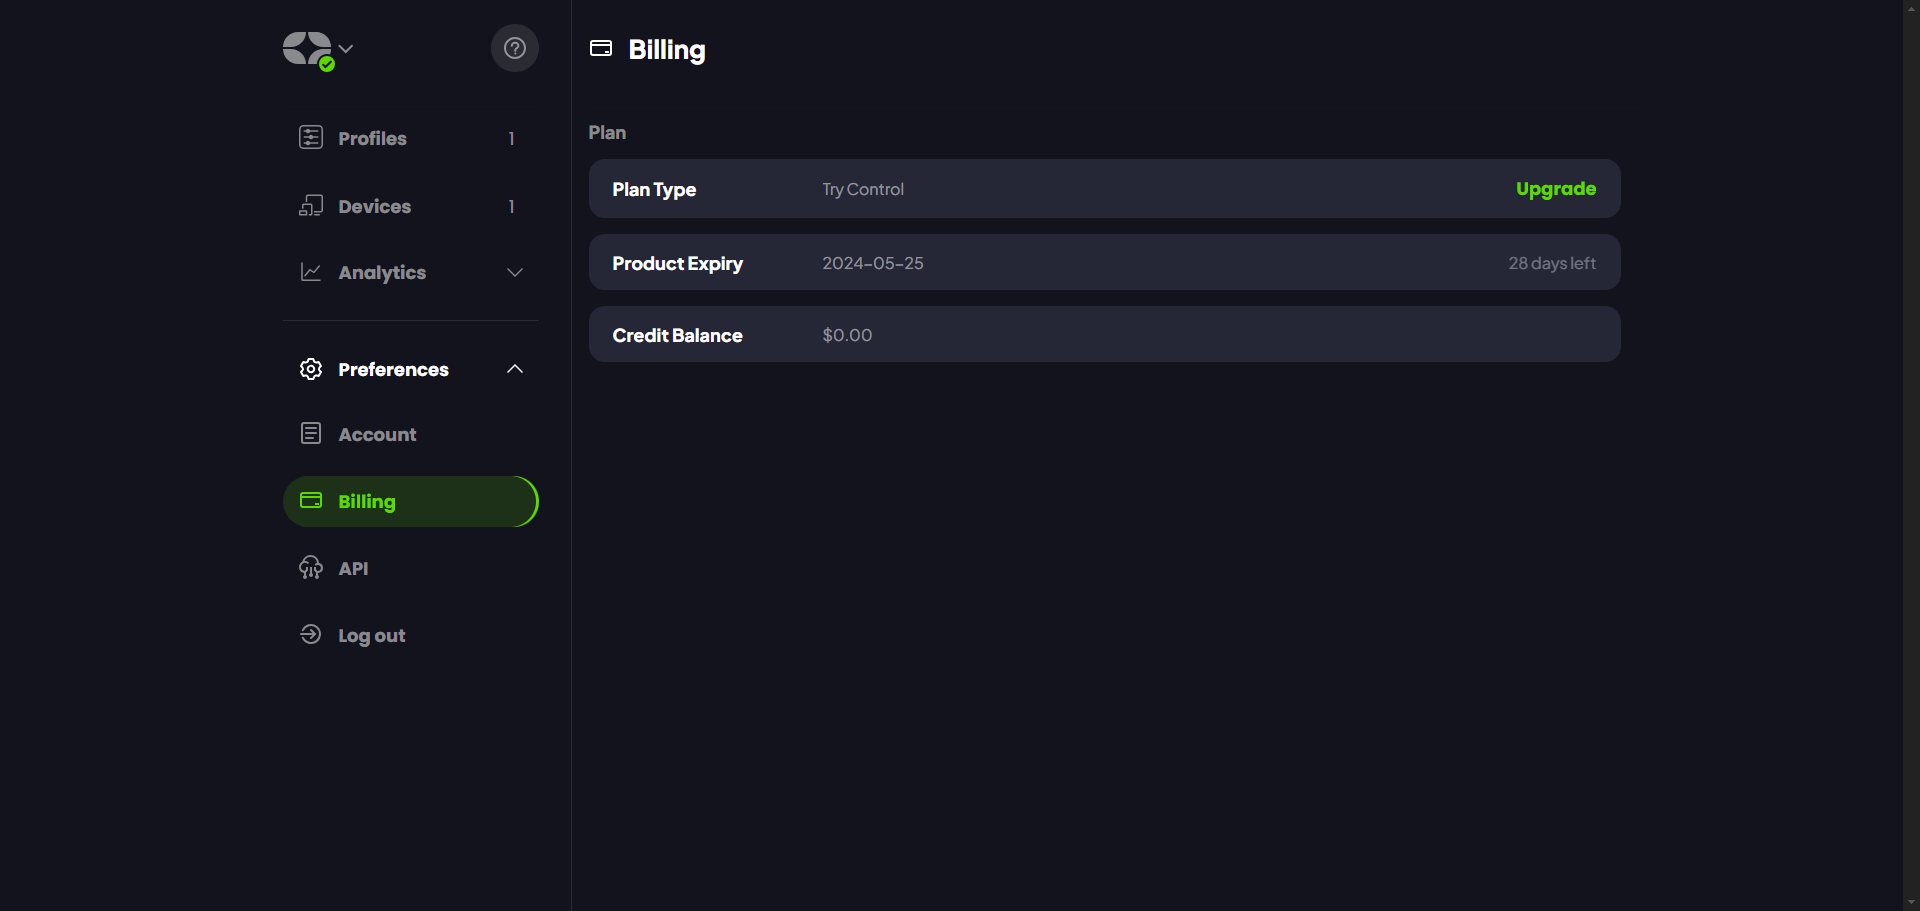Click the Devices sidebar icon
The image size is (1920, 911).
coord(311,206)
